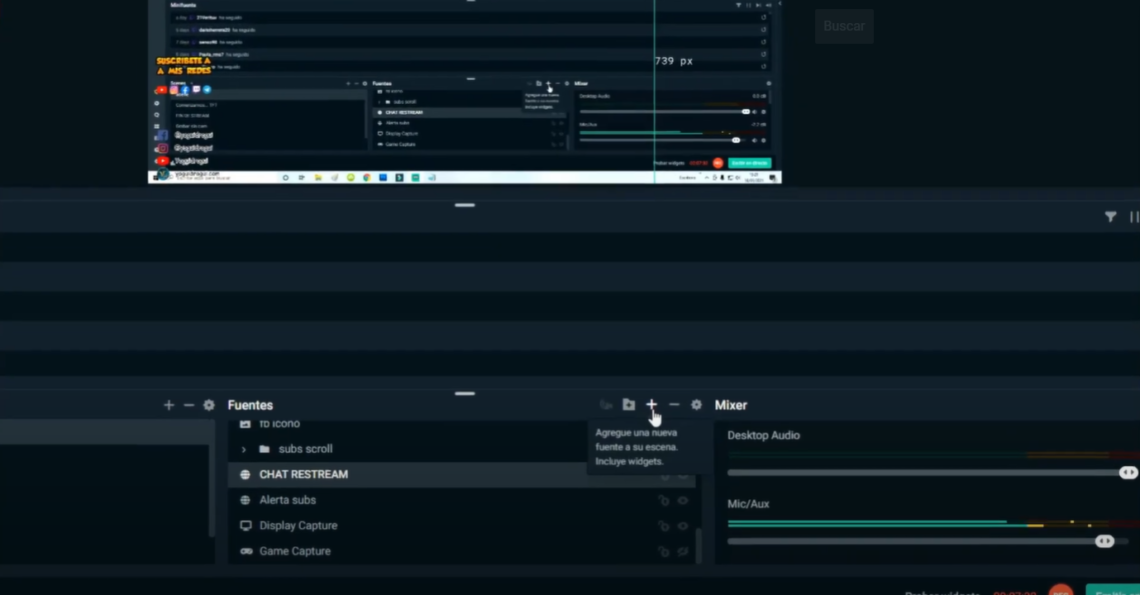Toggle visibility of the Alerta subs source
Image resolution: width=1140 pixels, height=595 pixels.
(x=683, y=500)
